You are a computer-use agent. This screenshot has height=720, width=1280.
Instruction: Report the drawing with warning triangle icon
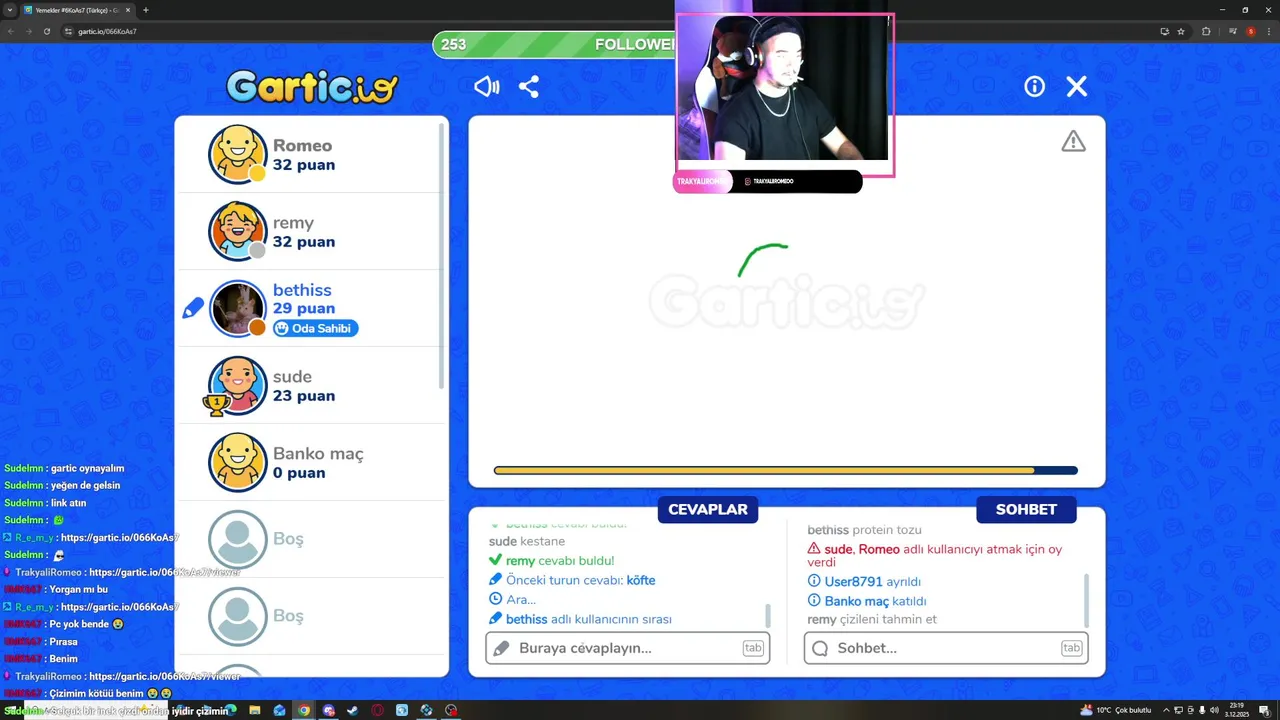(x=1073, y=142)
